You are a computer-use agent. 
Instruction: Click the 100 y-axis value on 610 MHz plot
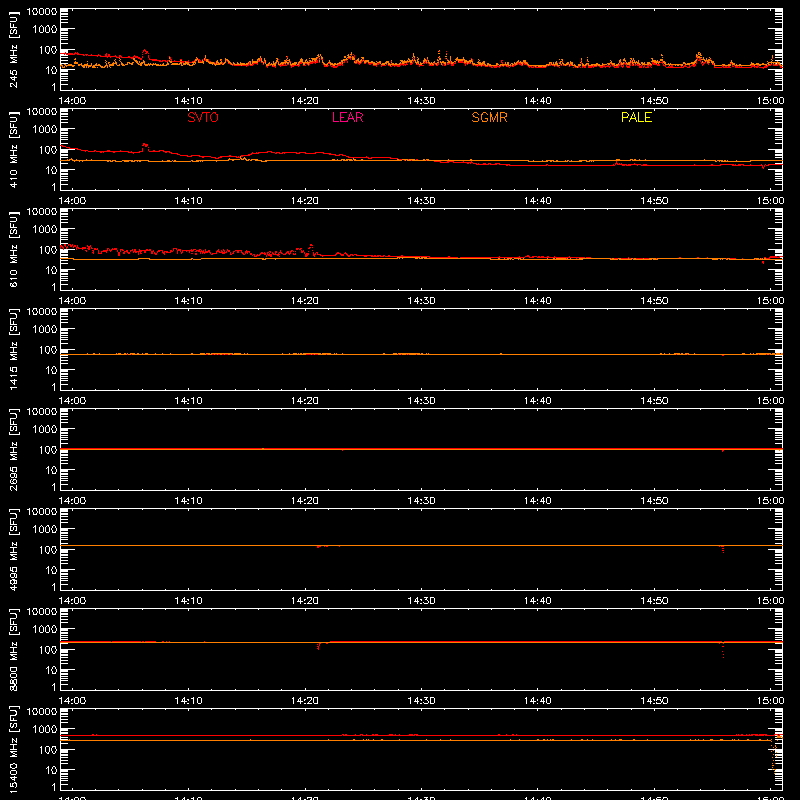click(x=48, y=250)
